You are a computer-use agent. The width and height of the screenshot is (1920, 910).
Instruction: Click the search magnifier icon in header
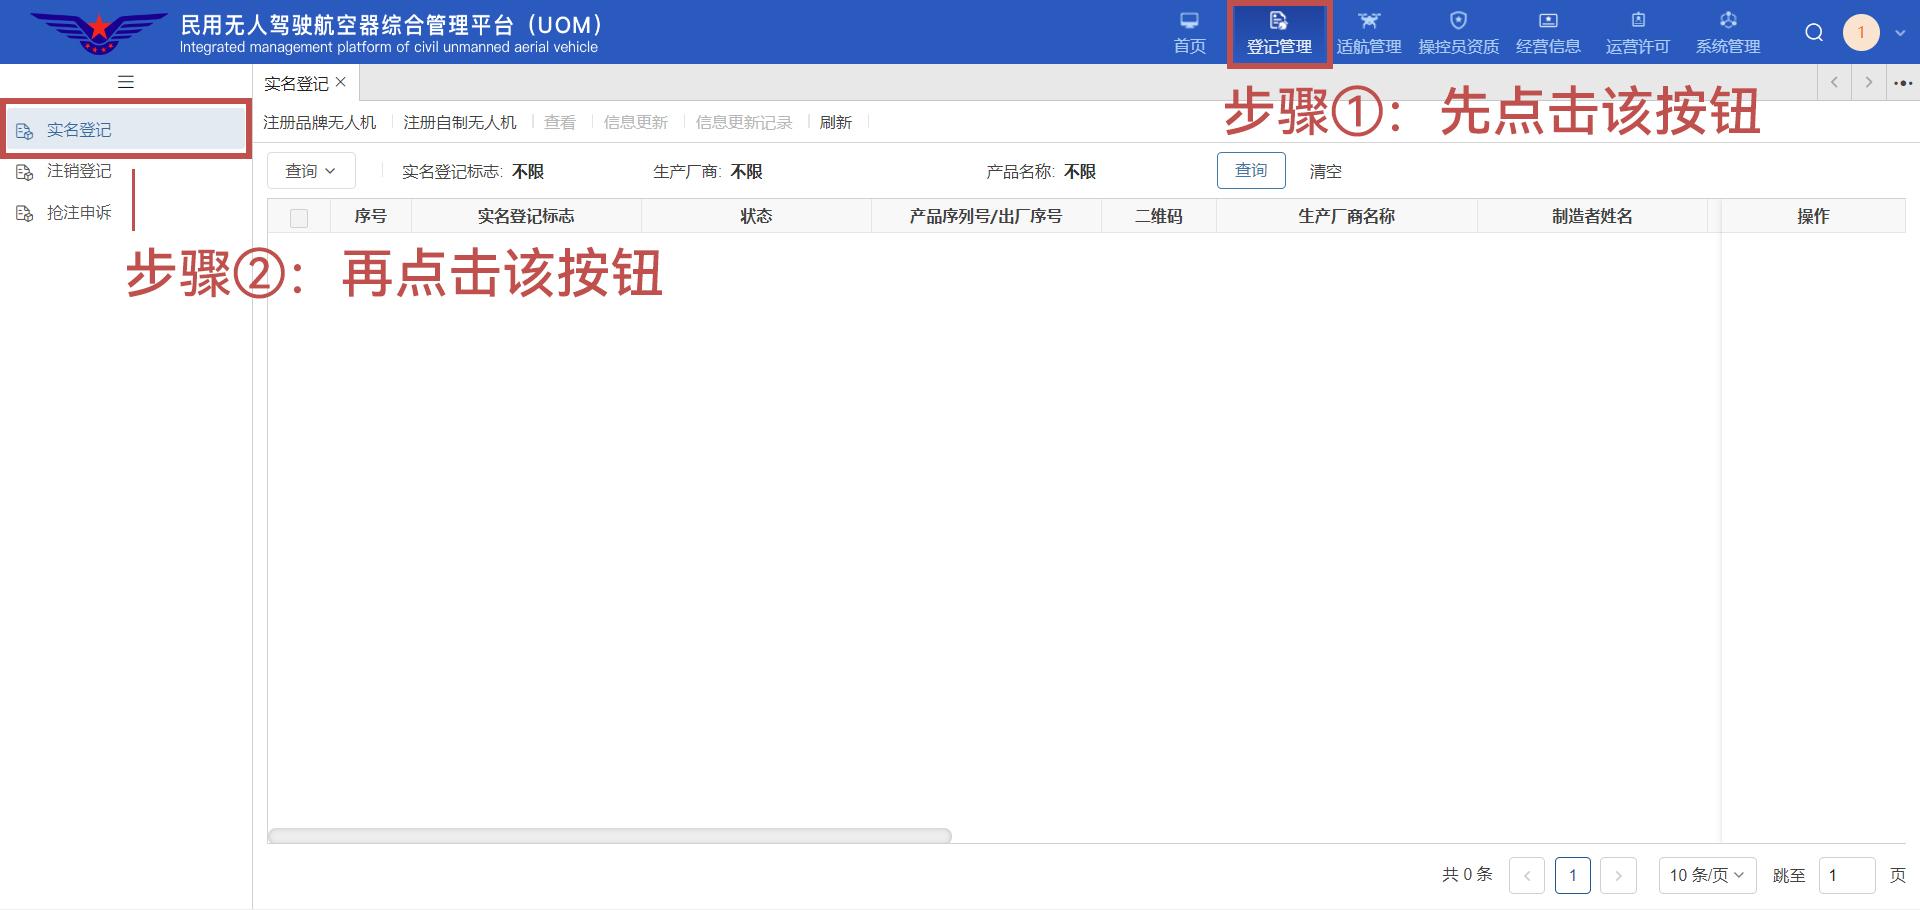(1814, 33)
